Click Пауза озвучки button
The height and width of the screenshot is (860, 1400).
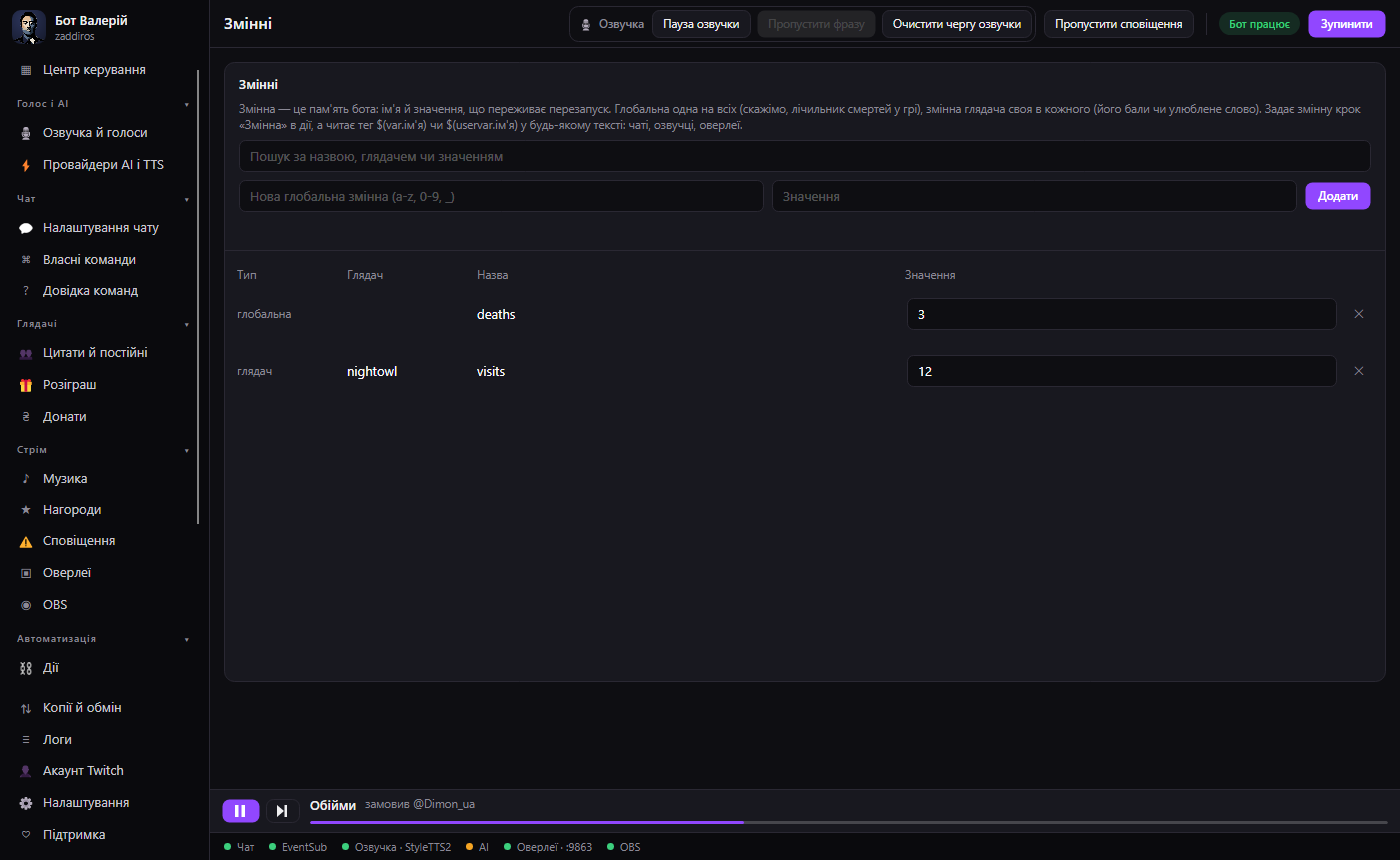(701, 24)
